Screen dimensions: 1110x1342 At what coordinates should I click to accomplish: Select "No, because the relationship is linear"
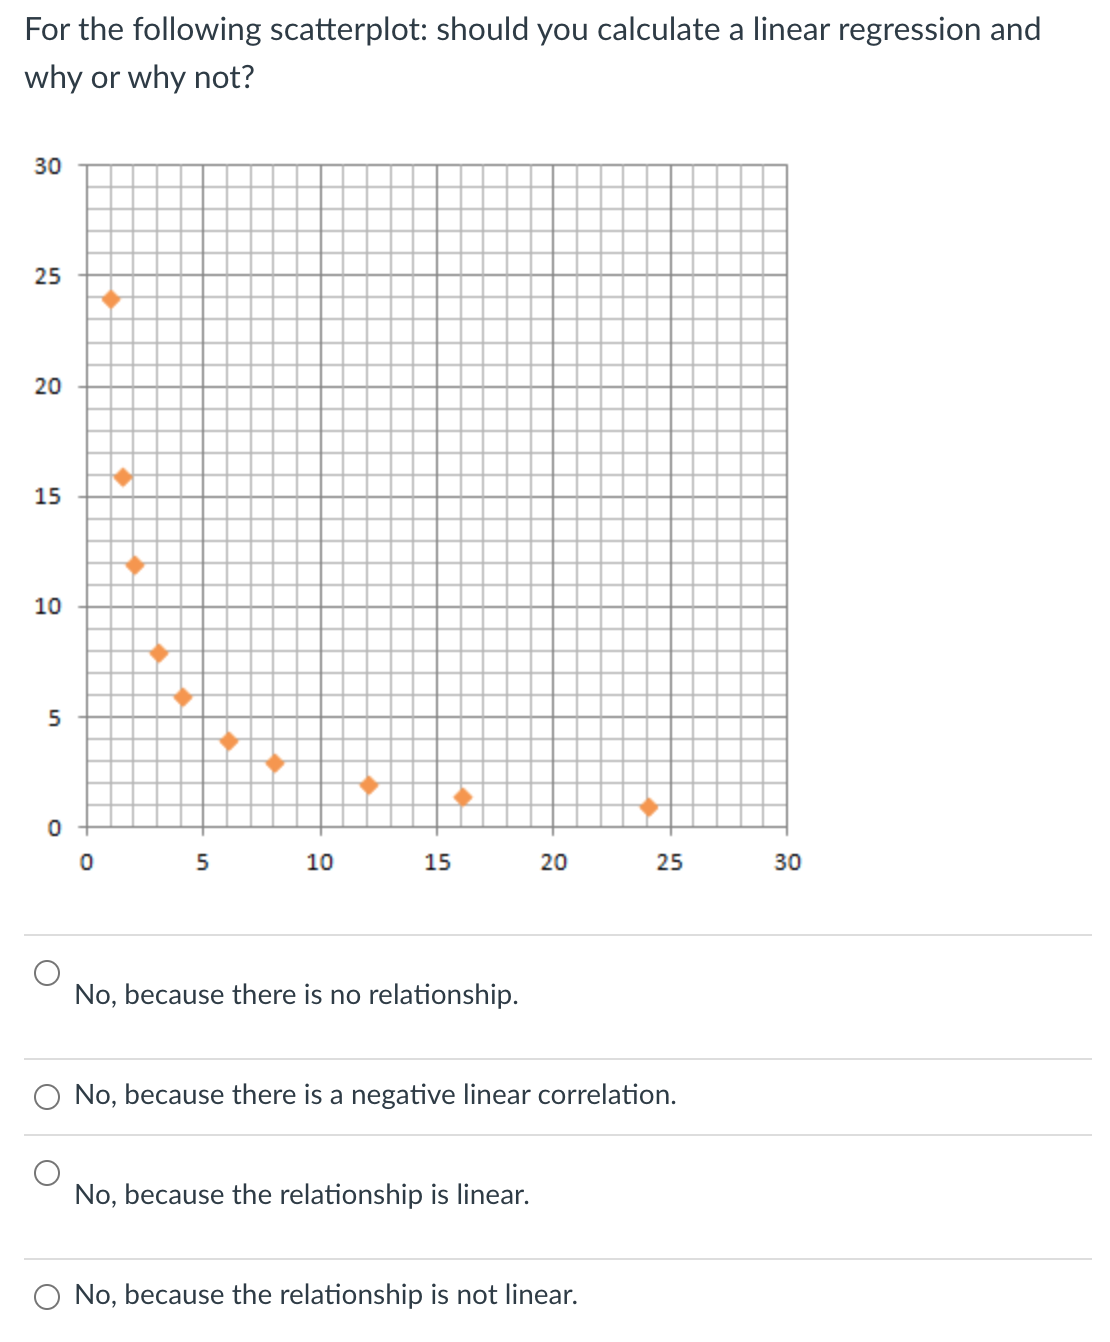(47, 1172)
